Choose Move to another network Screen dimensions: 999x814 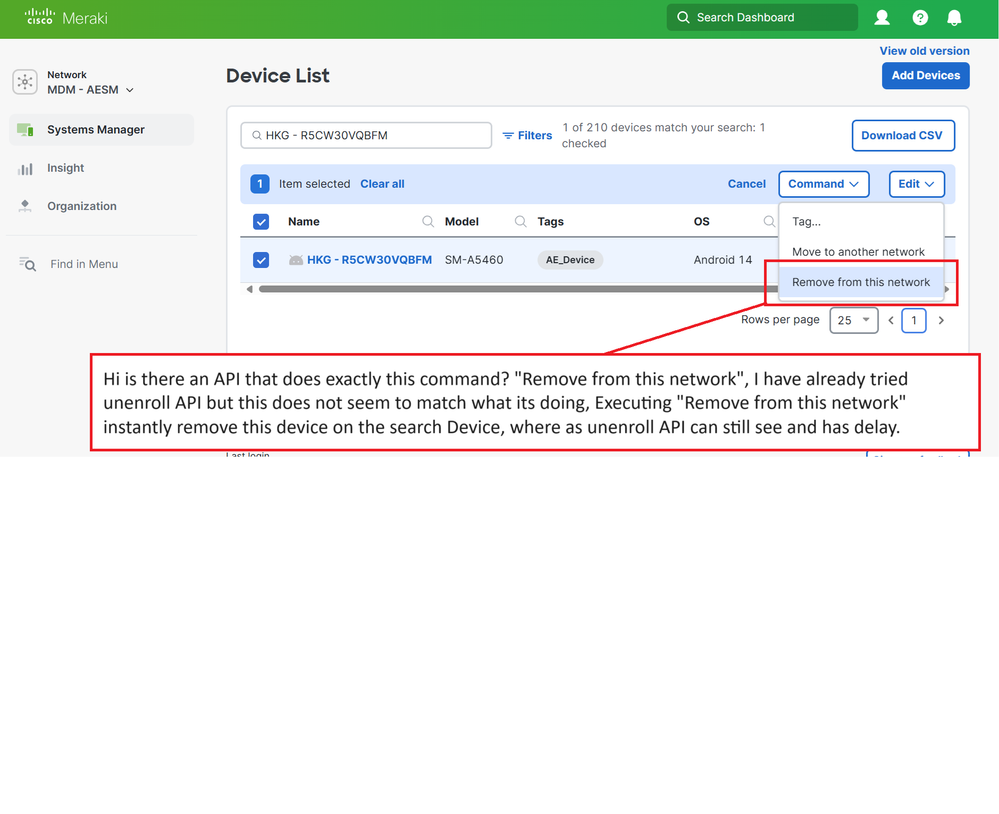click(x=858, y=252)
